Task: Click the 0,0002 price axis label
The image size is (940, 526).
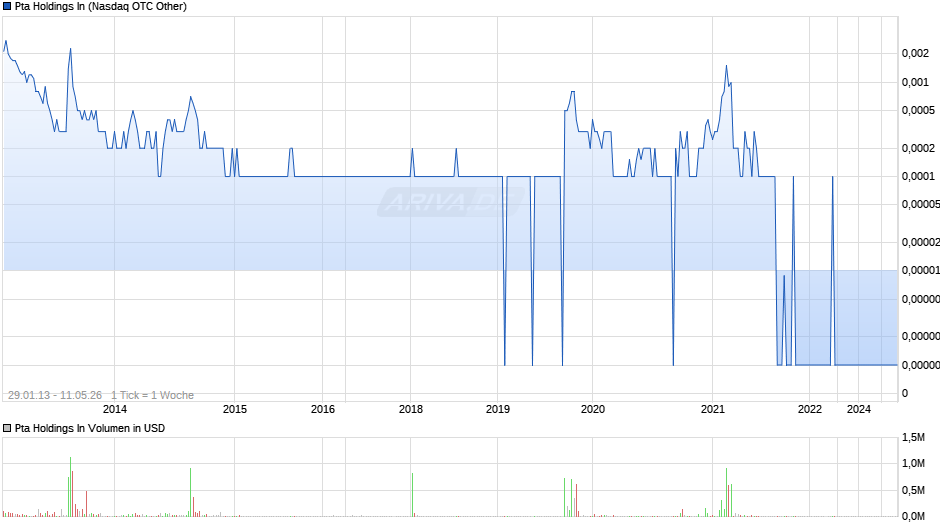Action: coord(918,148)
